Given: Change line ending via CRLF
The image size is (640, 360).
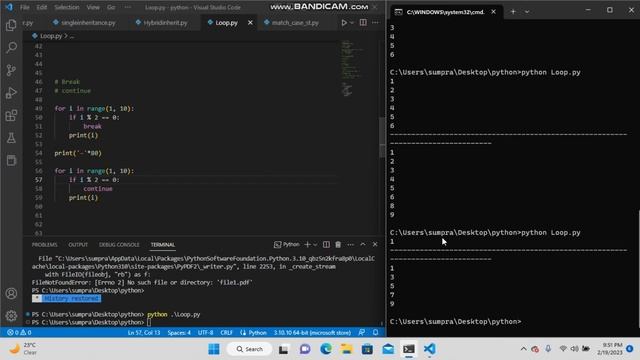Looking at the screenshot, I should pos(226,333).
